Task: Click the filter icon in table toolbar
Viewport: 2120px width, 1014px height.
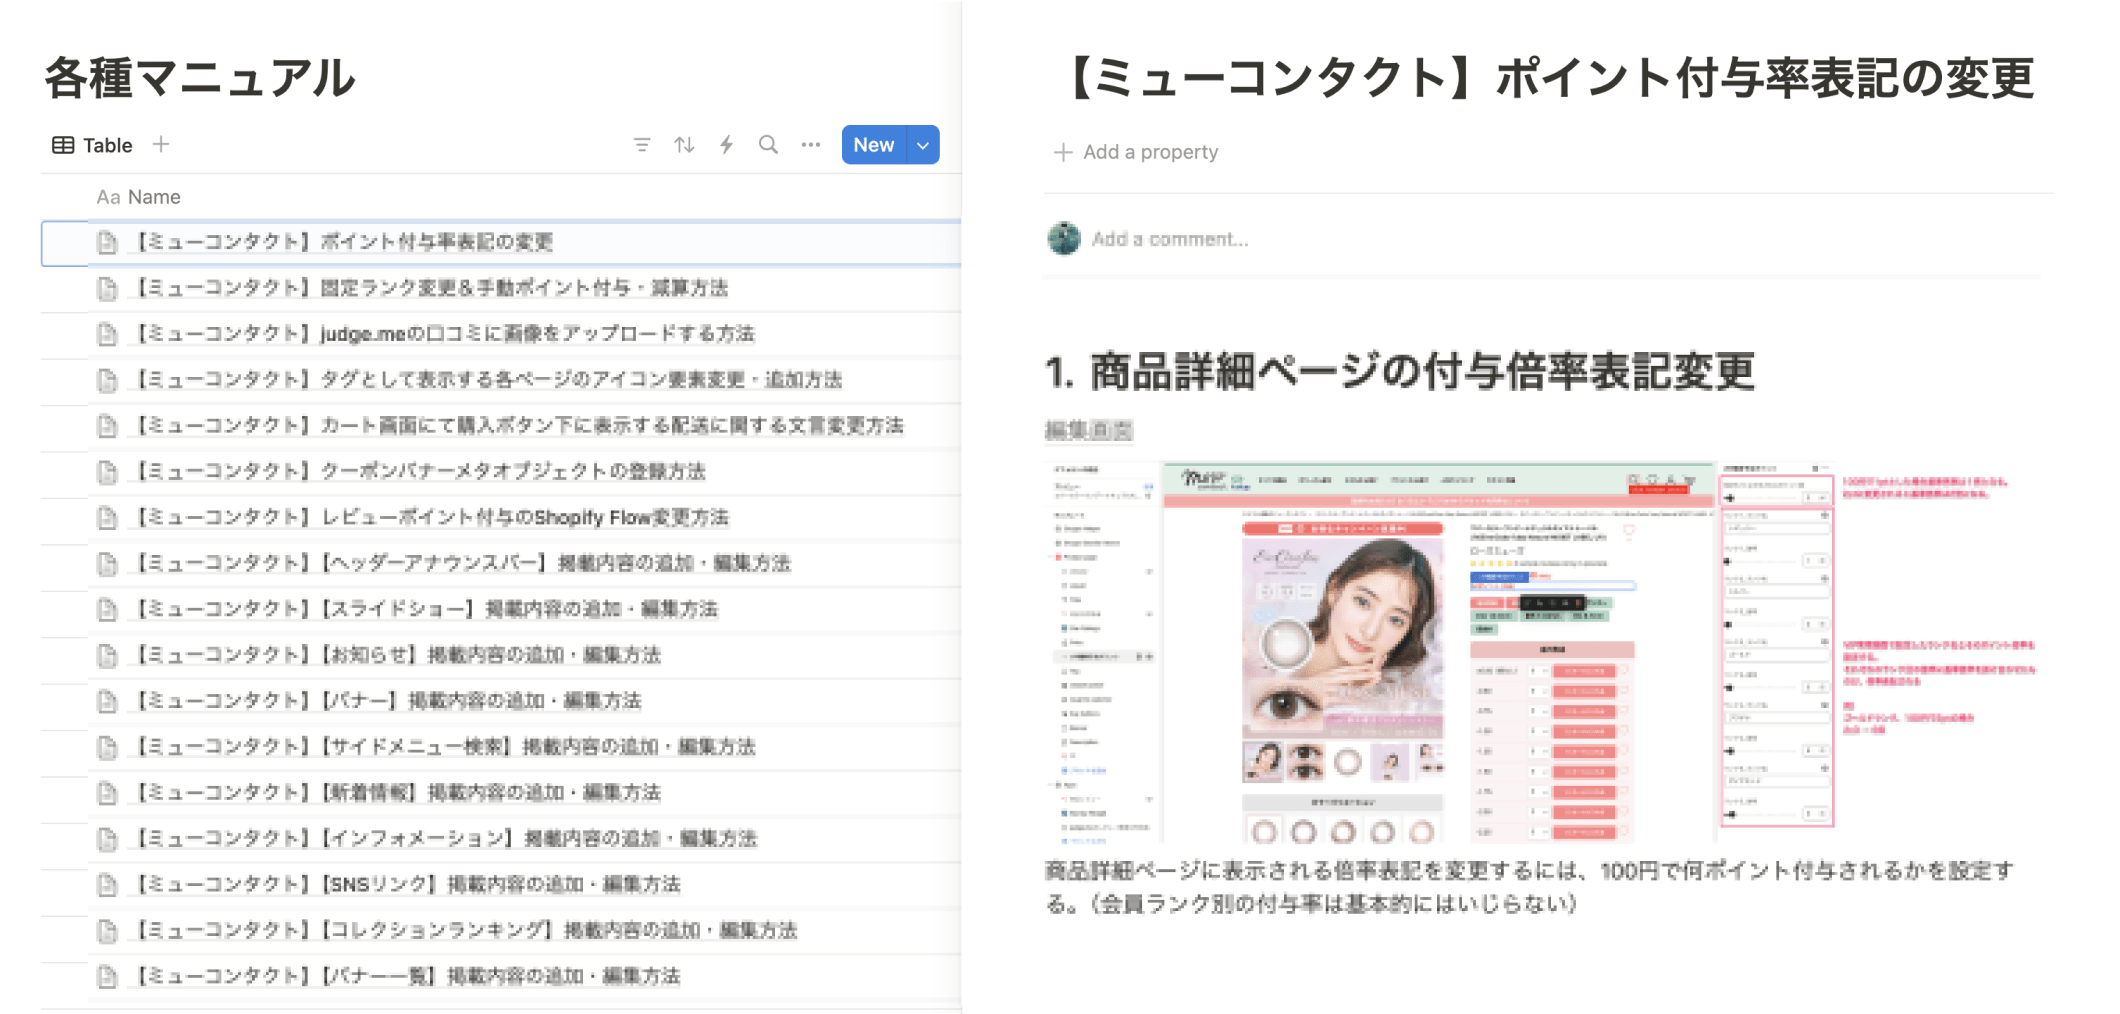Action: tap(642, 145)
